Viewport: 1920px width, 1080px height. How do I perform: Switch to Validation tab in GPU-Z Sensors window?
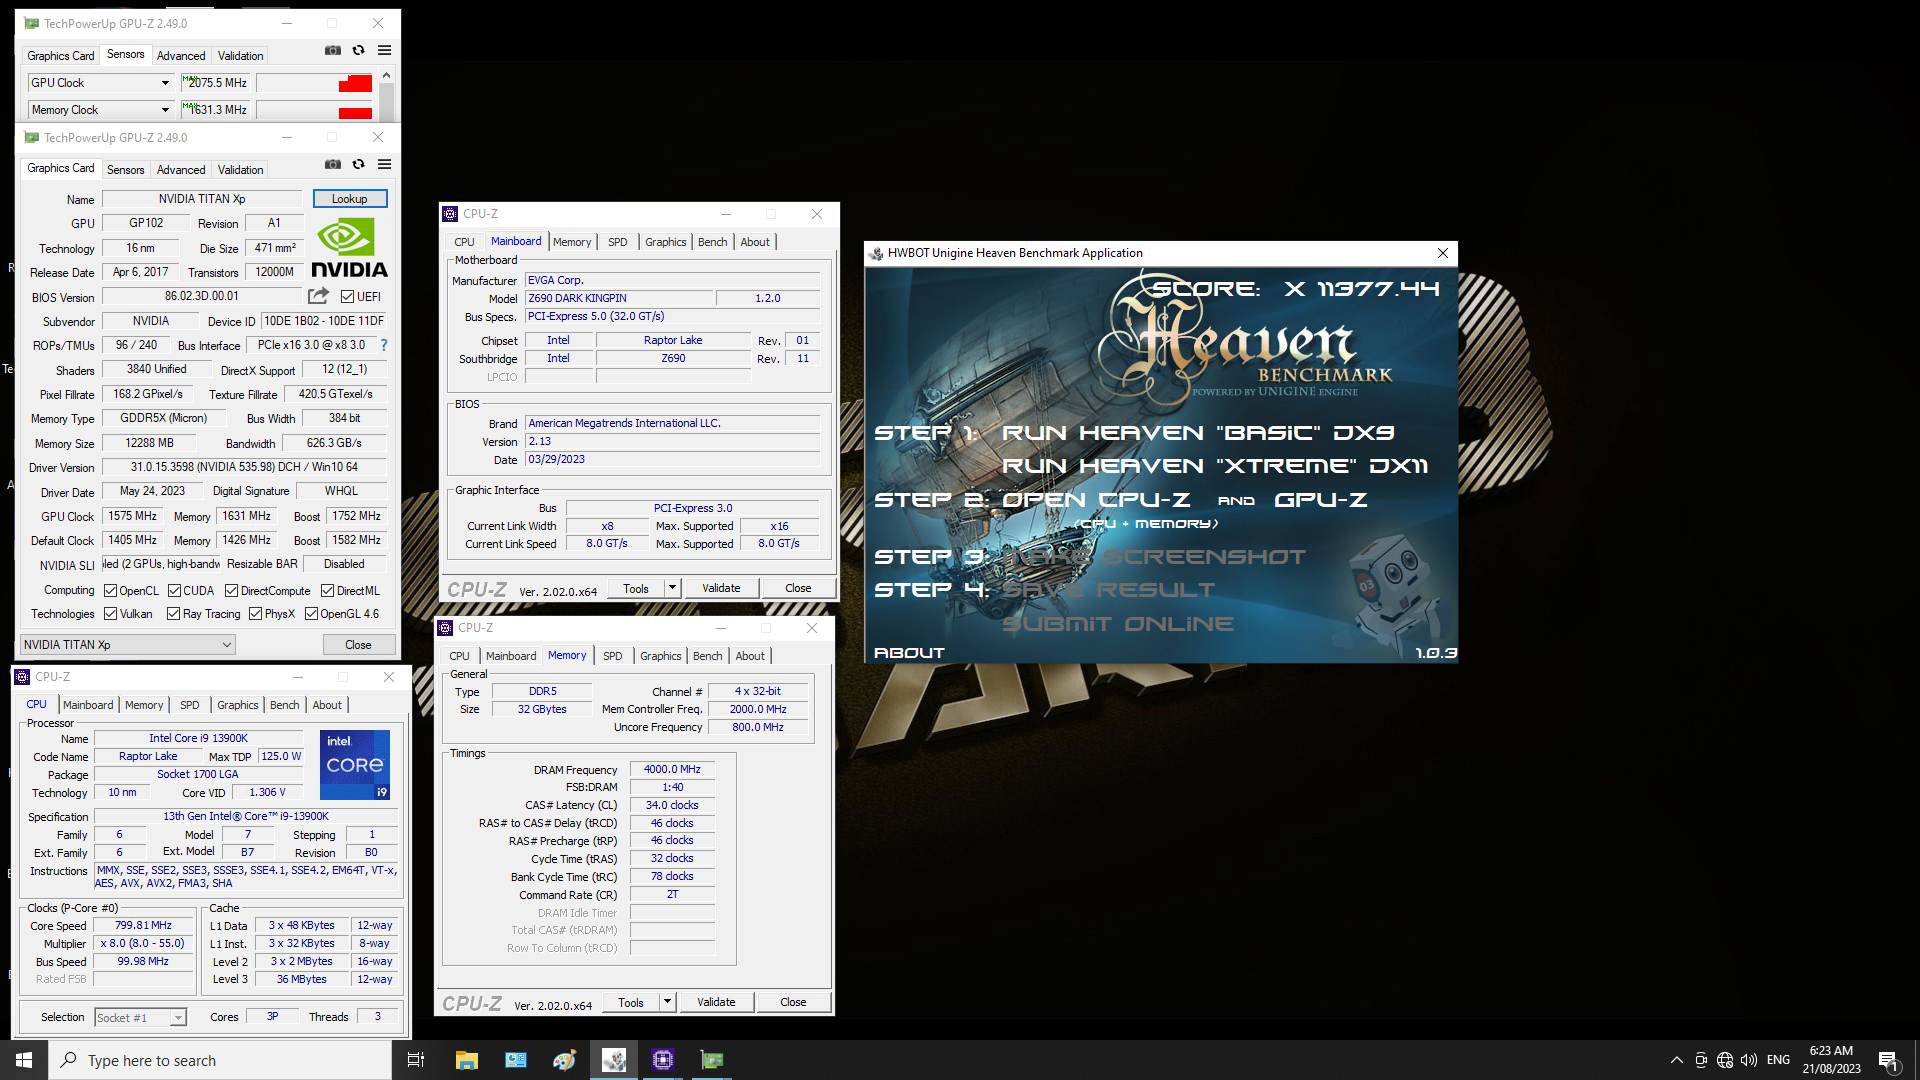click(x=240, y=56)
